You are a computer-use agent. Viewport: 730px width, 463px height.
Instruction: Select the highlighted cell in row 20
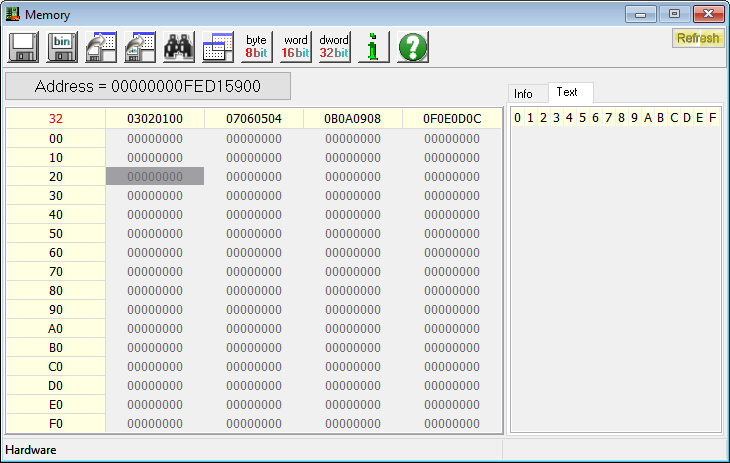[154, 176]
